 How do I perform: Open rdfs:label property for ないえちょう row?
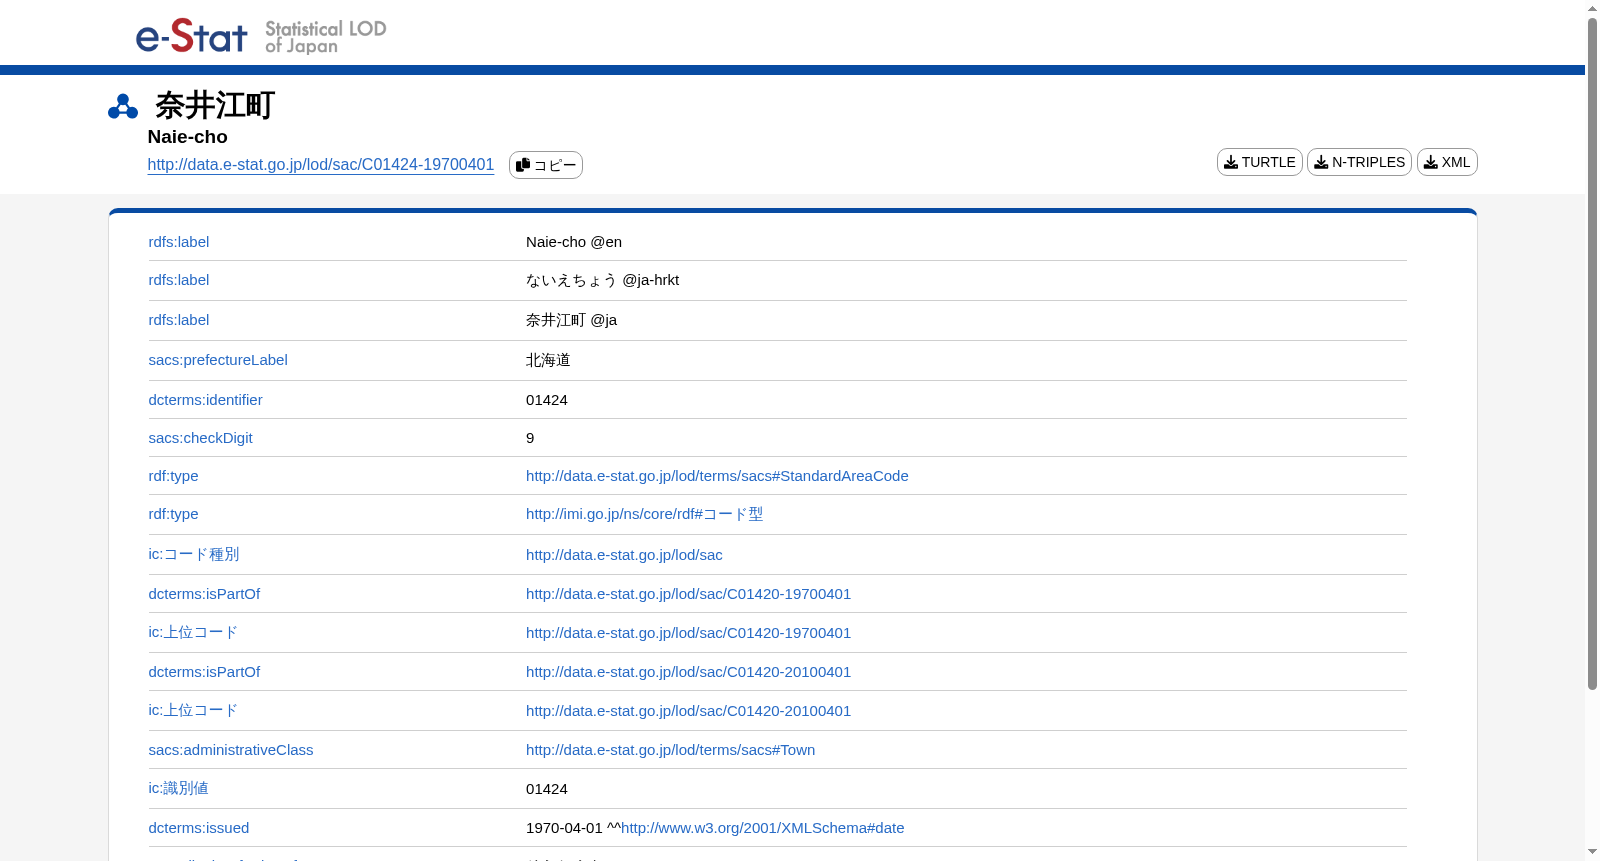click(x=179, y=280)
